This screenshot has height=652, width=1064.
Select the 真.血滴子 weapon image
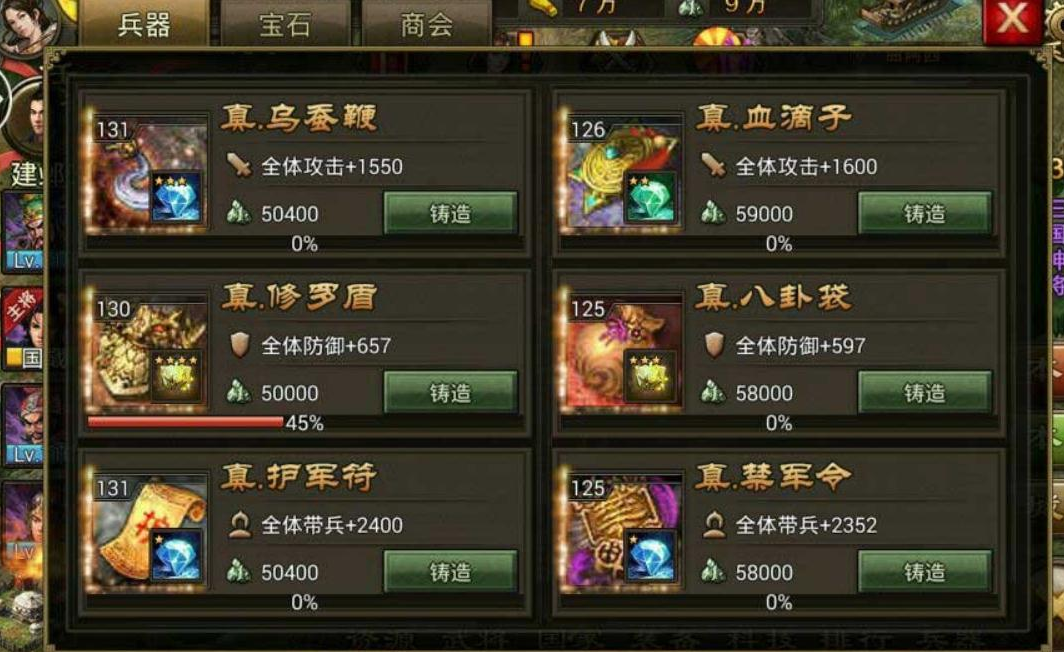point(623,174)
